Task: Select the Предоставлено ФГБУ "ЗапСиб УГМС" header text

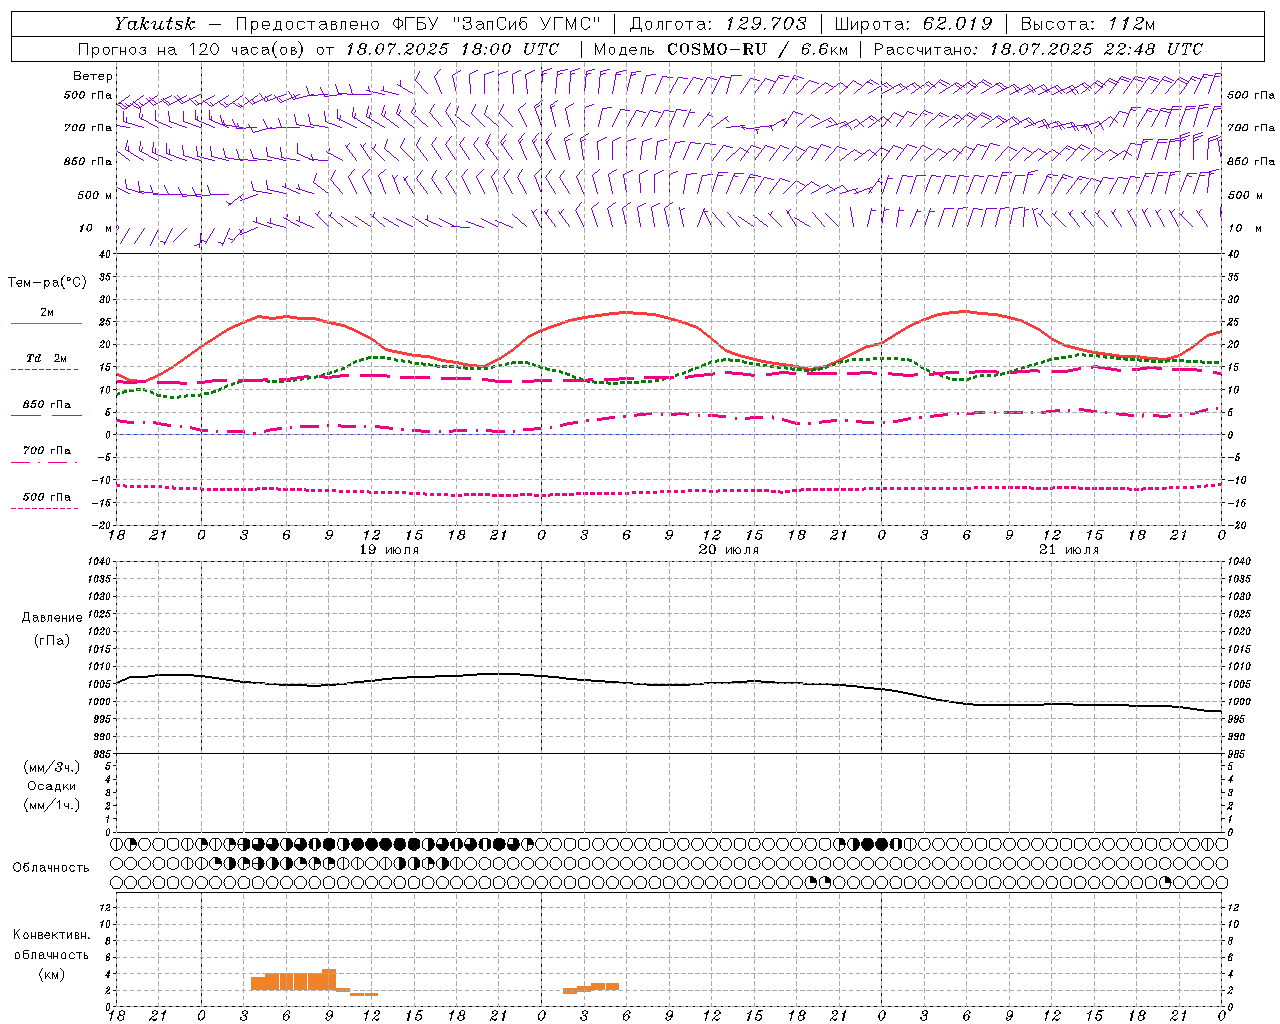Action: coord(418,23)
